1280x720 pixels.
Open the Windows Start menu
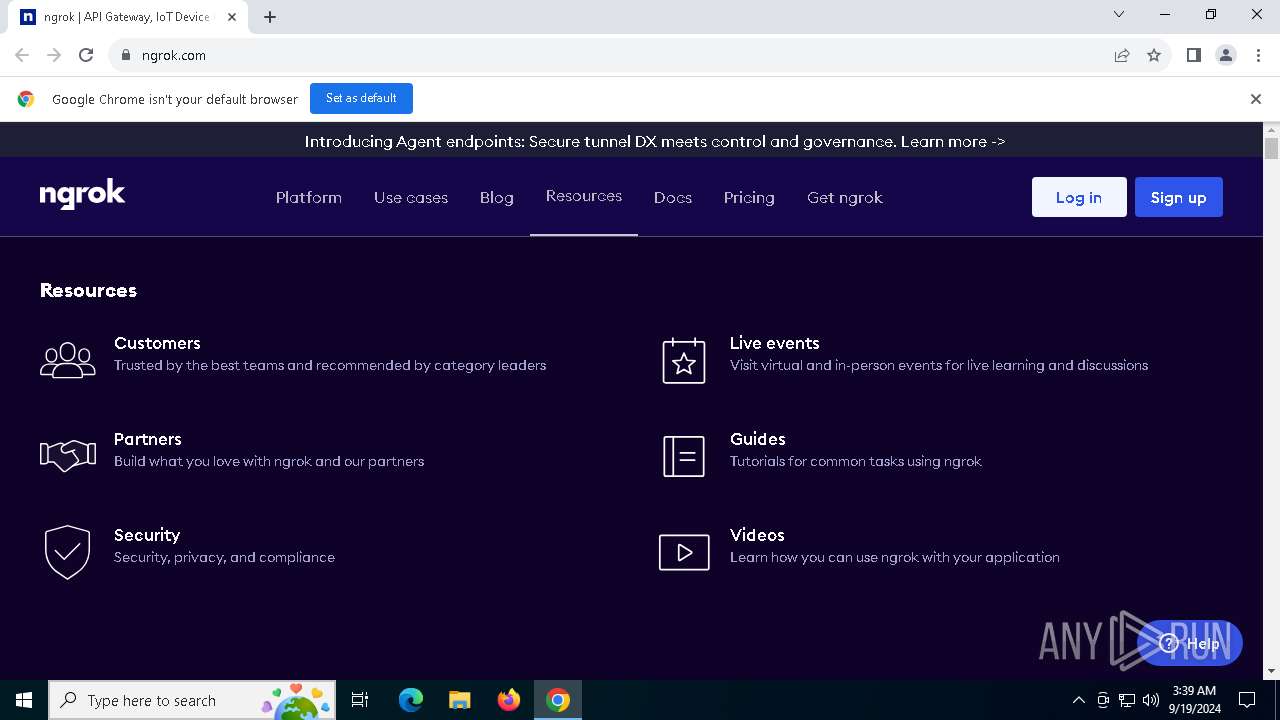[24, 700]
